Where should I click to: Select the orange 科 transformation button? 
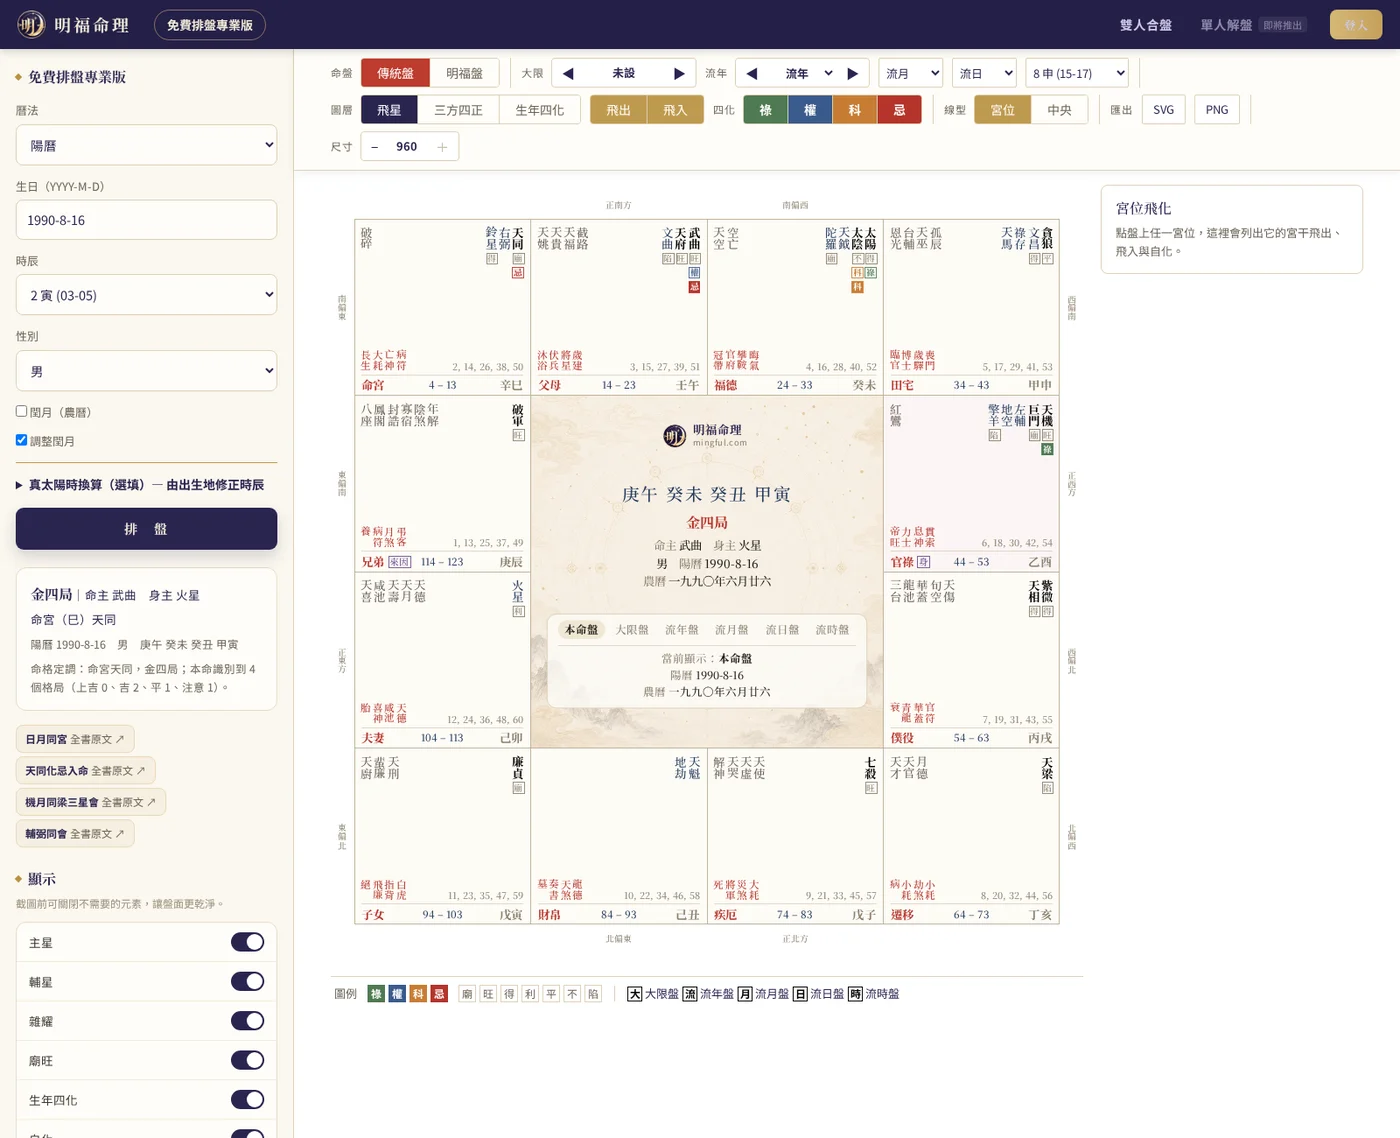[855, 110]
